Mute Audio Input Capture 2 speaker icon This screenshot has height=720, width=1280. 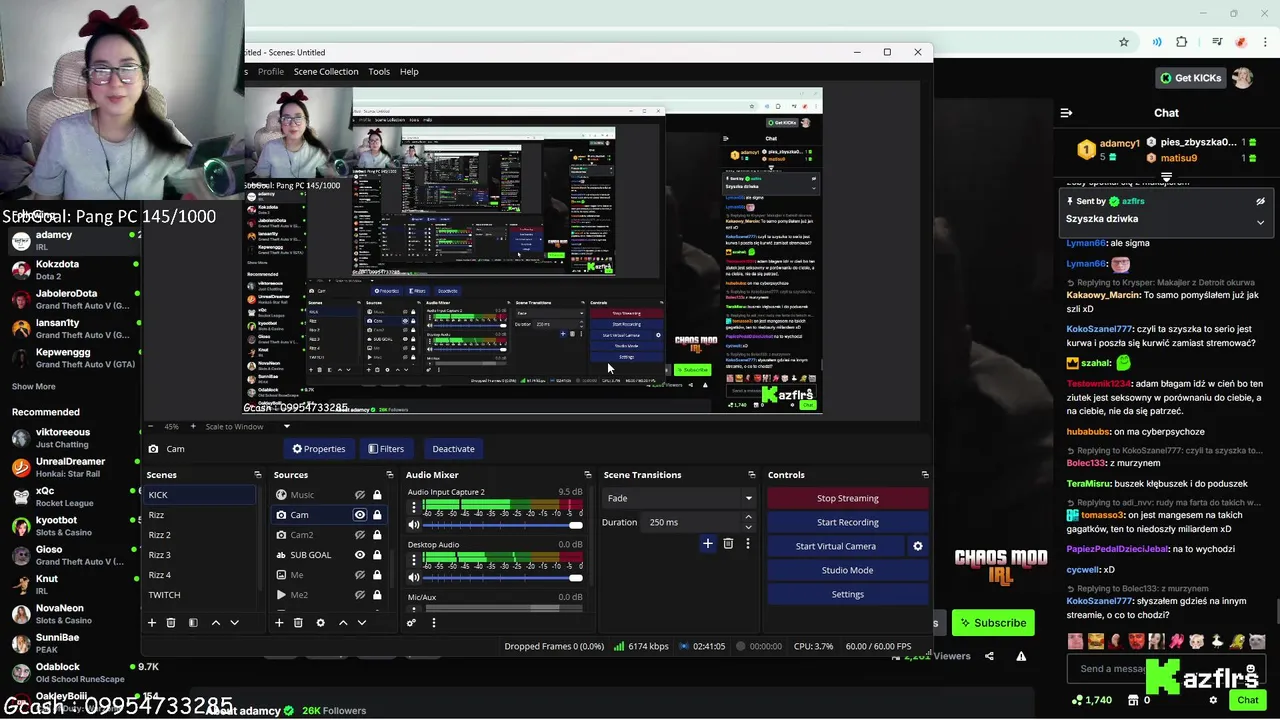coord(414,525)
